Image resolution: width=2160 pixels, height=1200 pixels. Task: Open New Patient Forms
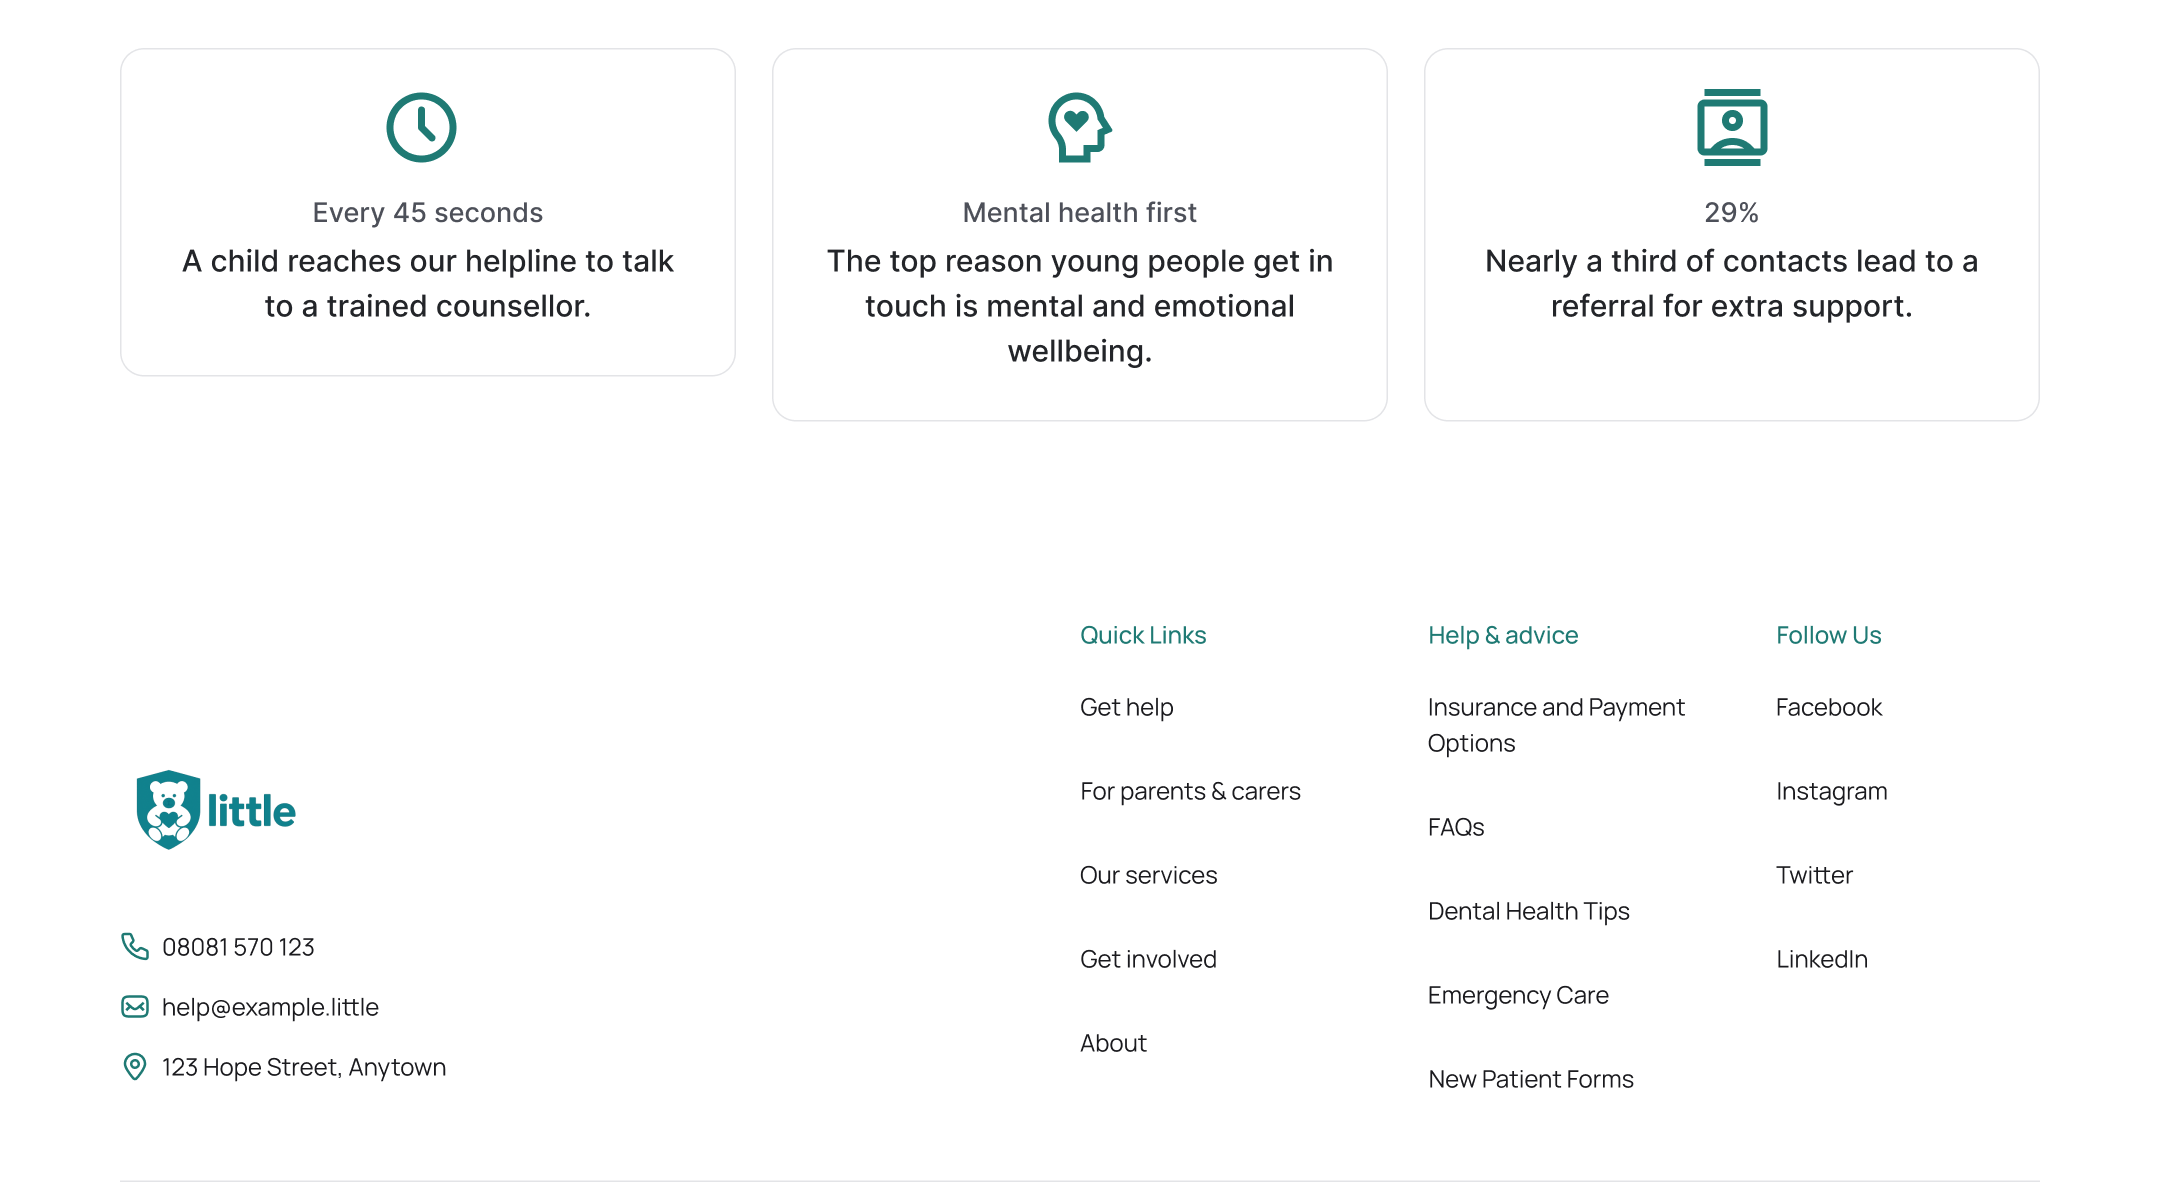point(1530,1079)
